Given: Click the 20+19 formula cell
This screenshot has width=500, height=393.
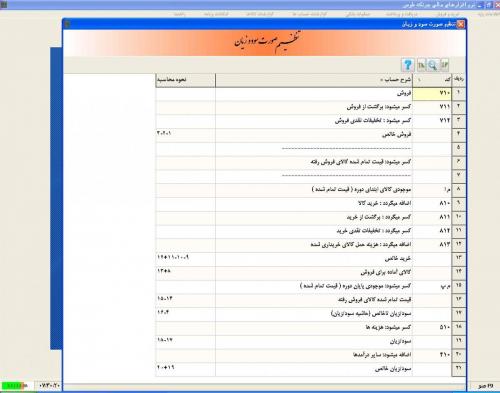Looking at the screenshot, I should coord(185,369).
